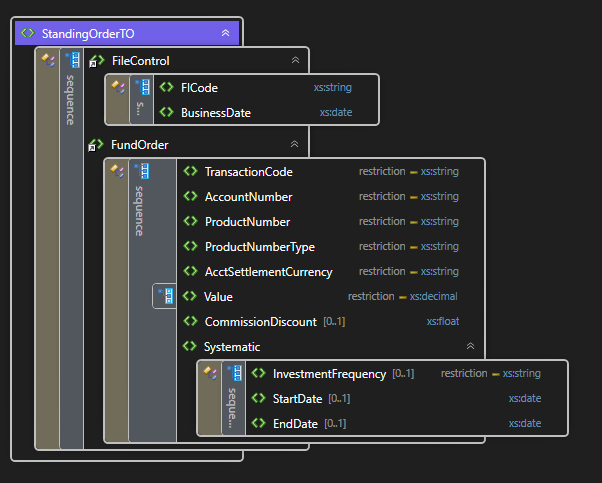
Task: Click the xs:decimal type of Value
Action: (x=433, y=297)
